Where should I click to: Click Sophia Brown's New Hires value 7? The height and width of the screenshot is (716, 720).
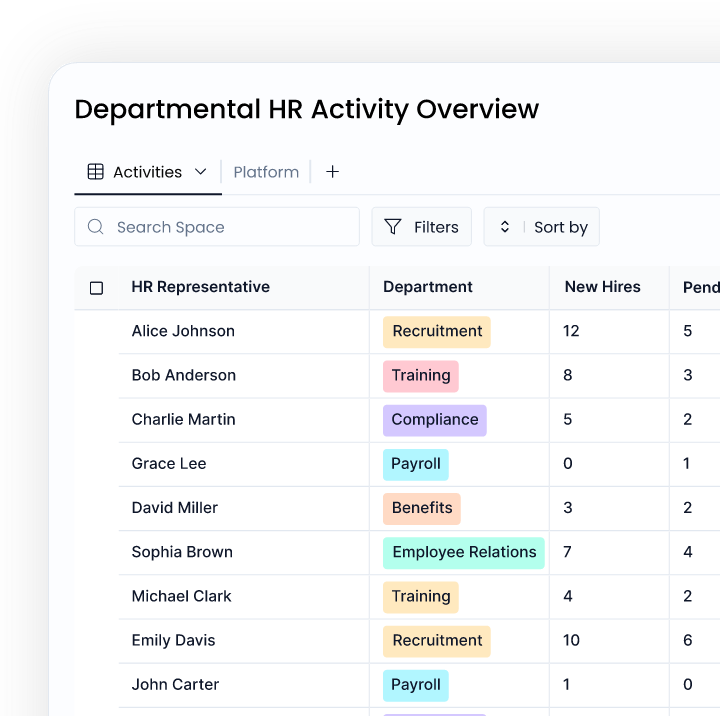click(567, 552)
